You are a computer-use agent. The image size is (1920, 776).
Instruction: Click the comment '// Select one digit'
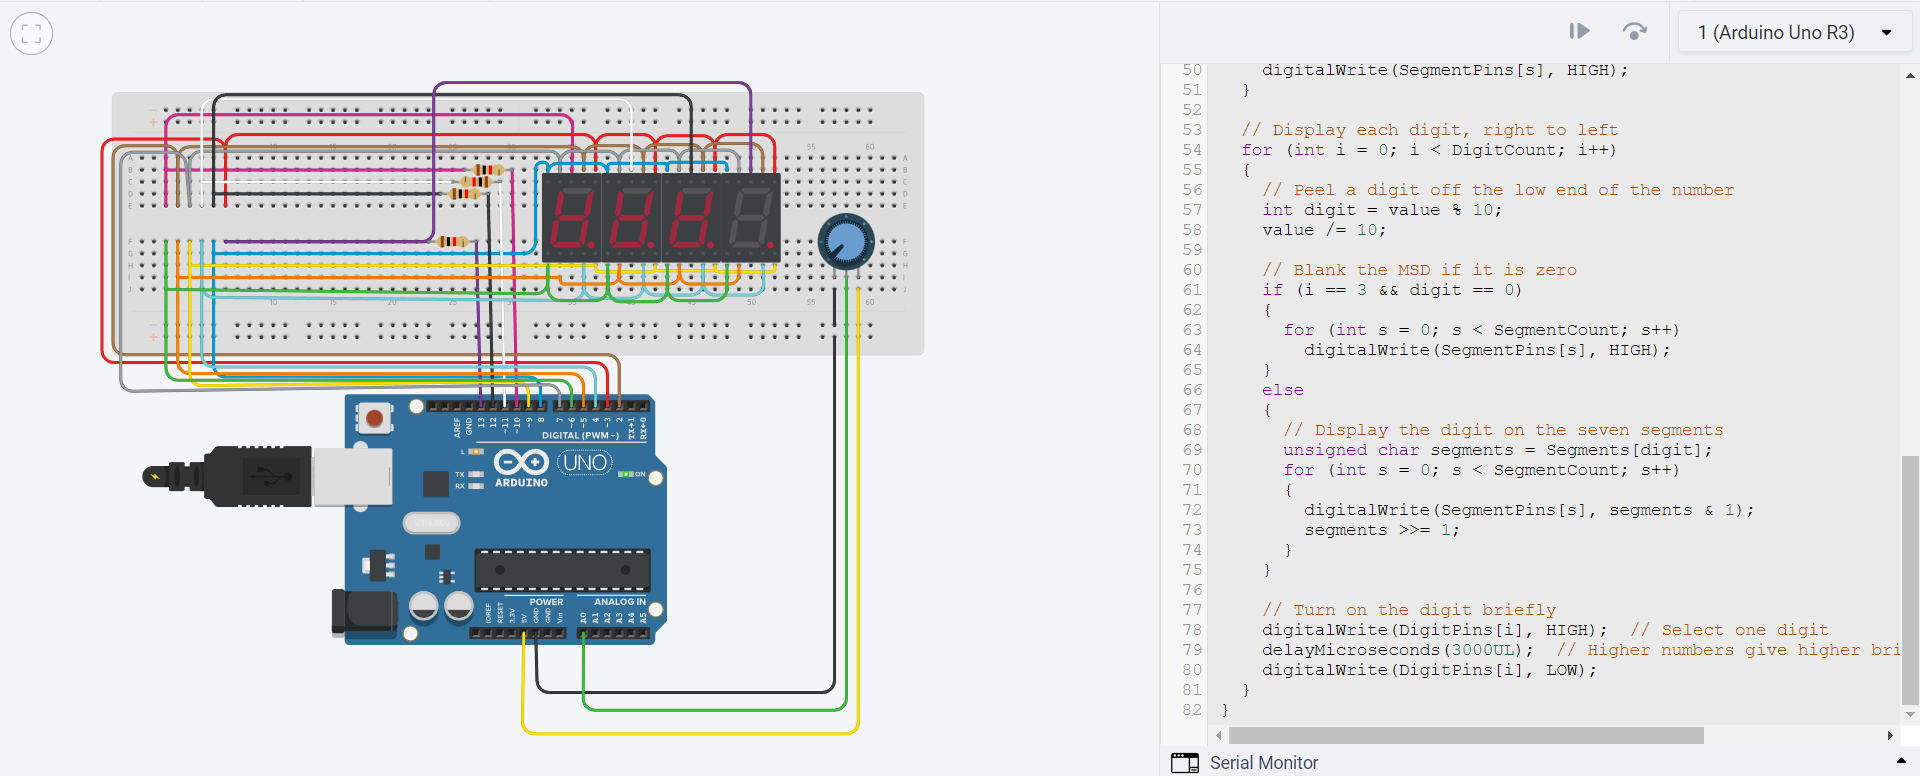click(x=1729, y=630)
